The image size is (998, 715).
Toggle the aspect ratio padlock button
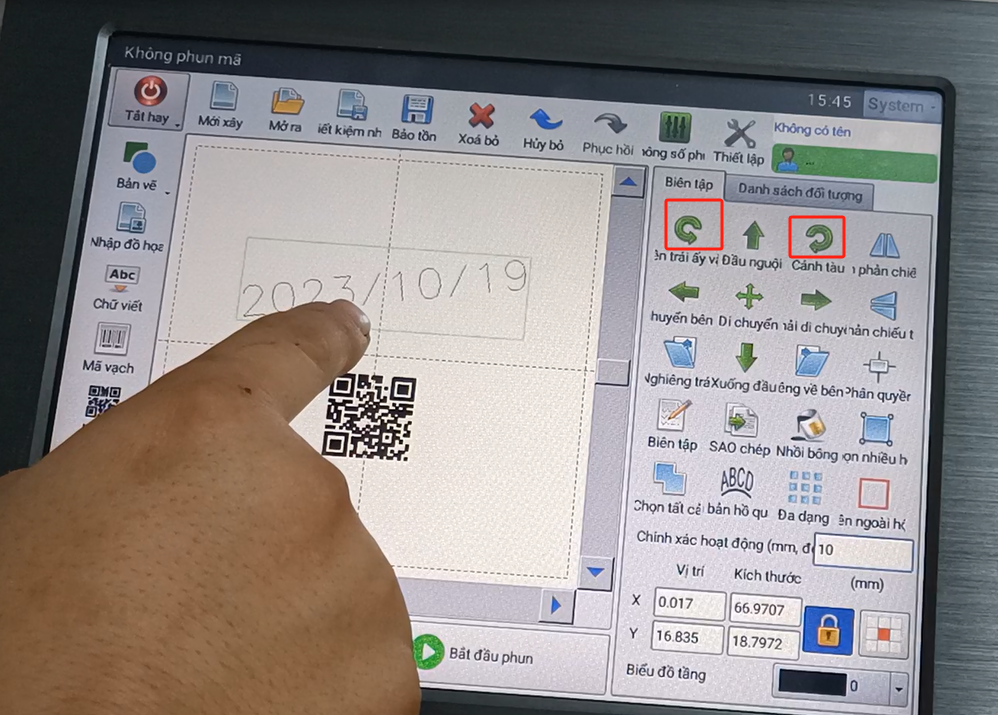[x=828, y=631]
